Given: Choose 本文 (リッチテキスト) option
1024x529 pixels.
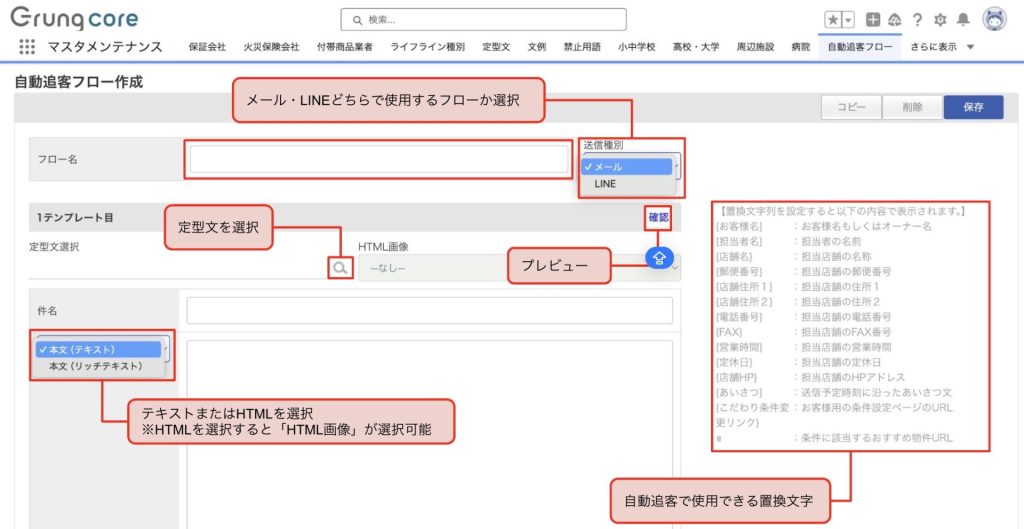Looking at the screenshot, I should point(96,366).
